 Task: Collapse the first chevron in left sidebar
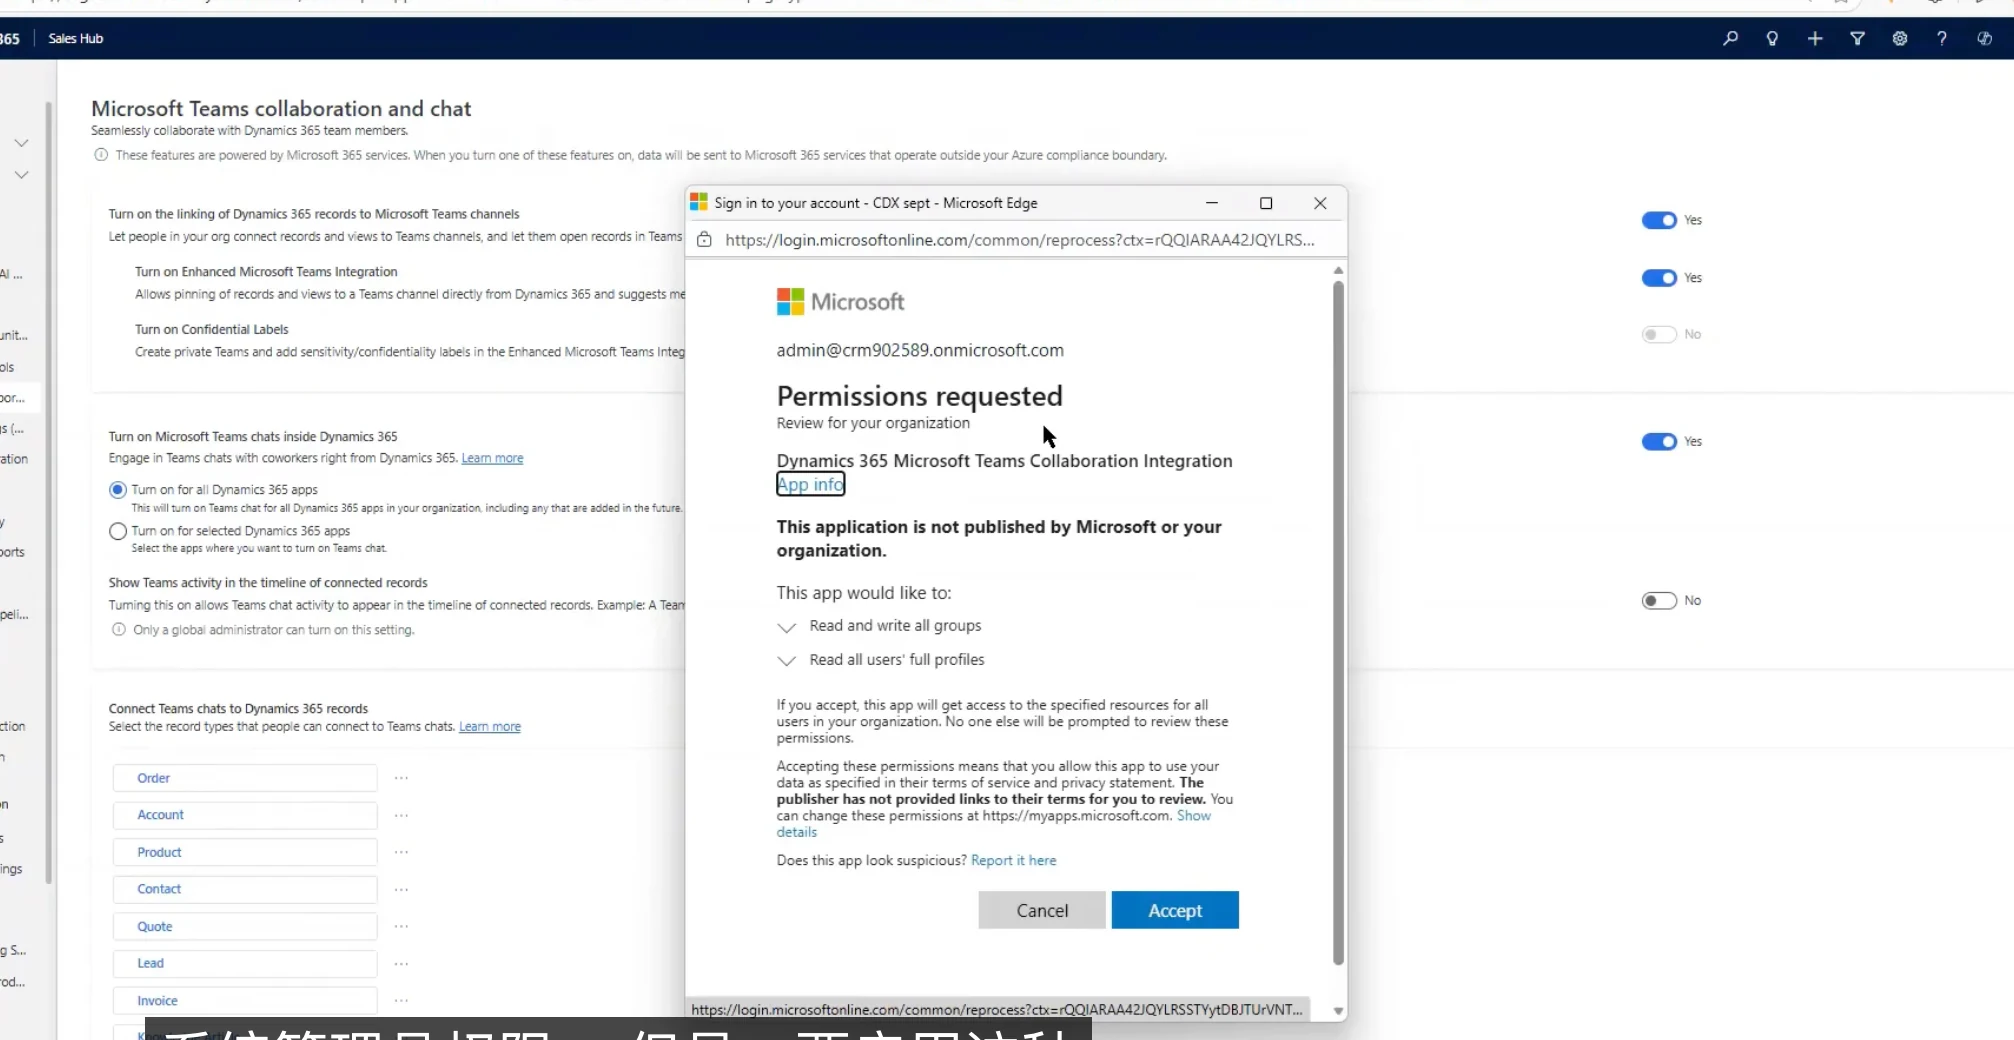click(x=21, y=143)
